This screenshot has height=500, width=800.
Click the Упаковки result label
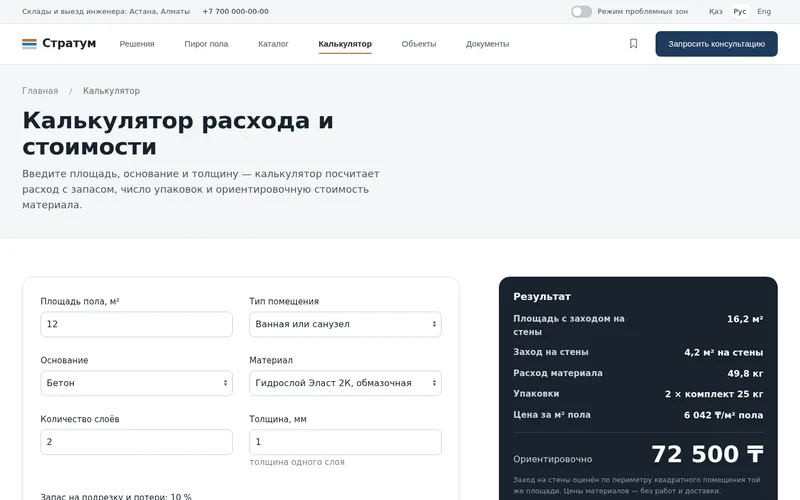[536, 393]
